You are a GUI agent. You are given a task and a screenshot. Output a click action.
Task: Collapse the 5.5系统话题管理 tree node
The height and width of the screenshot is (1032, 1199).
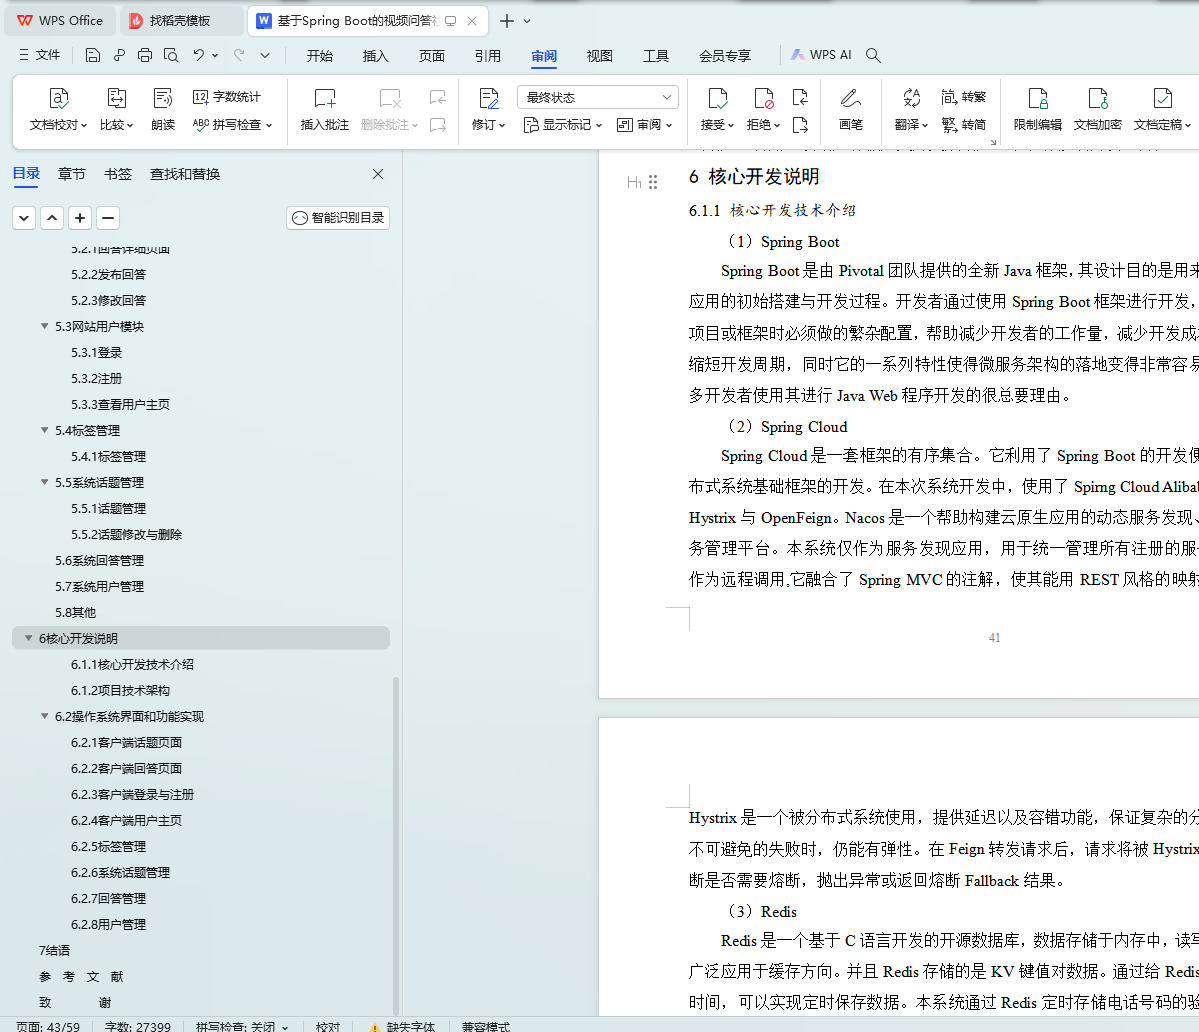[44, 482]
